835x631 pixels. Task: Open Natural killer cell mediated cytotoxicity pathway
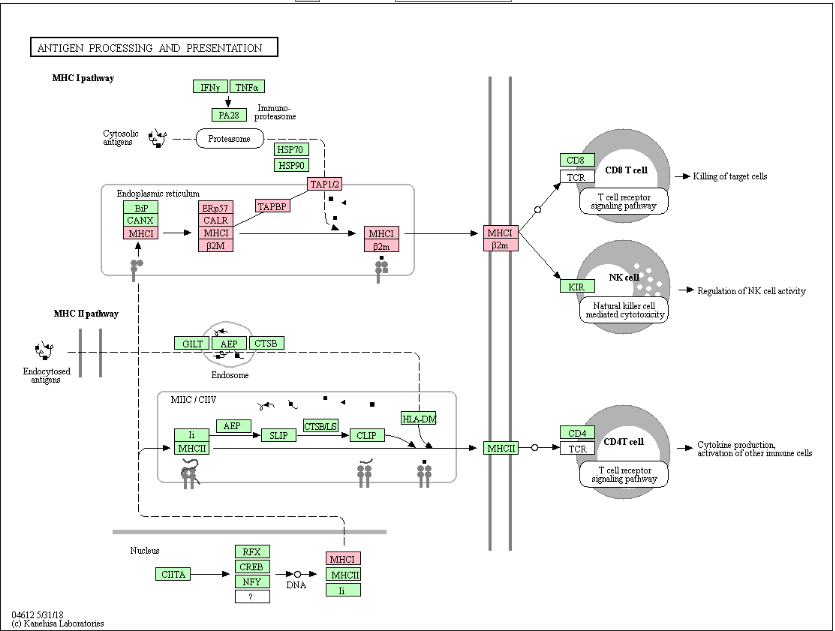click(x=624, y=309)
